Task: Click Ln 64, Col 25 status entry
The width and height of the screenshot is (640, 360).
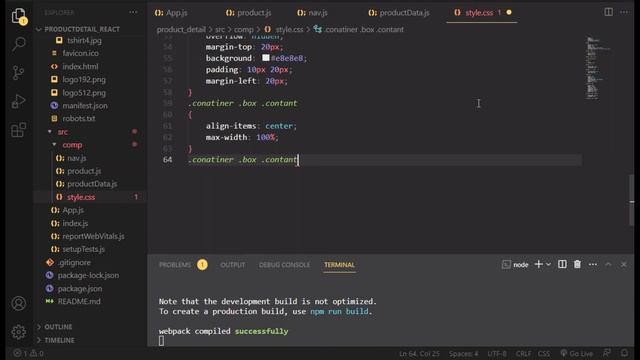Action: tap(419, 353)
